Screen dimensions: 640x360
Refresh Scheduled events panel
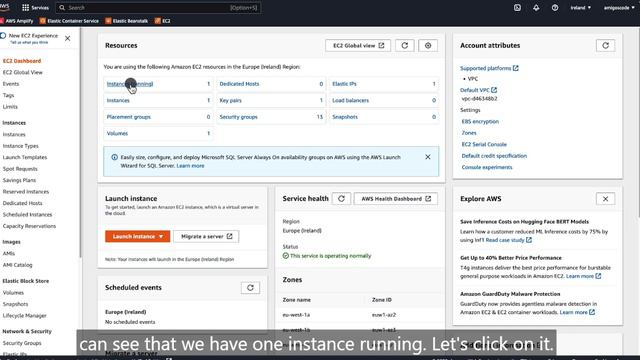point(250,287)
